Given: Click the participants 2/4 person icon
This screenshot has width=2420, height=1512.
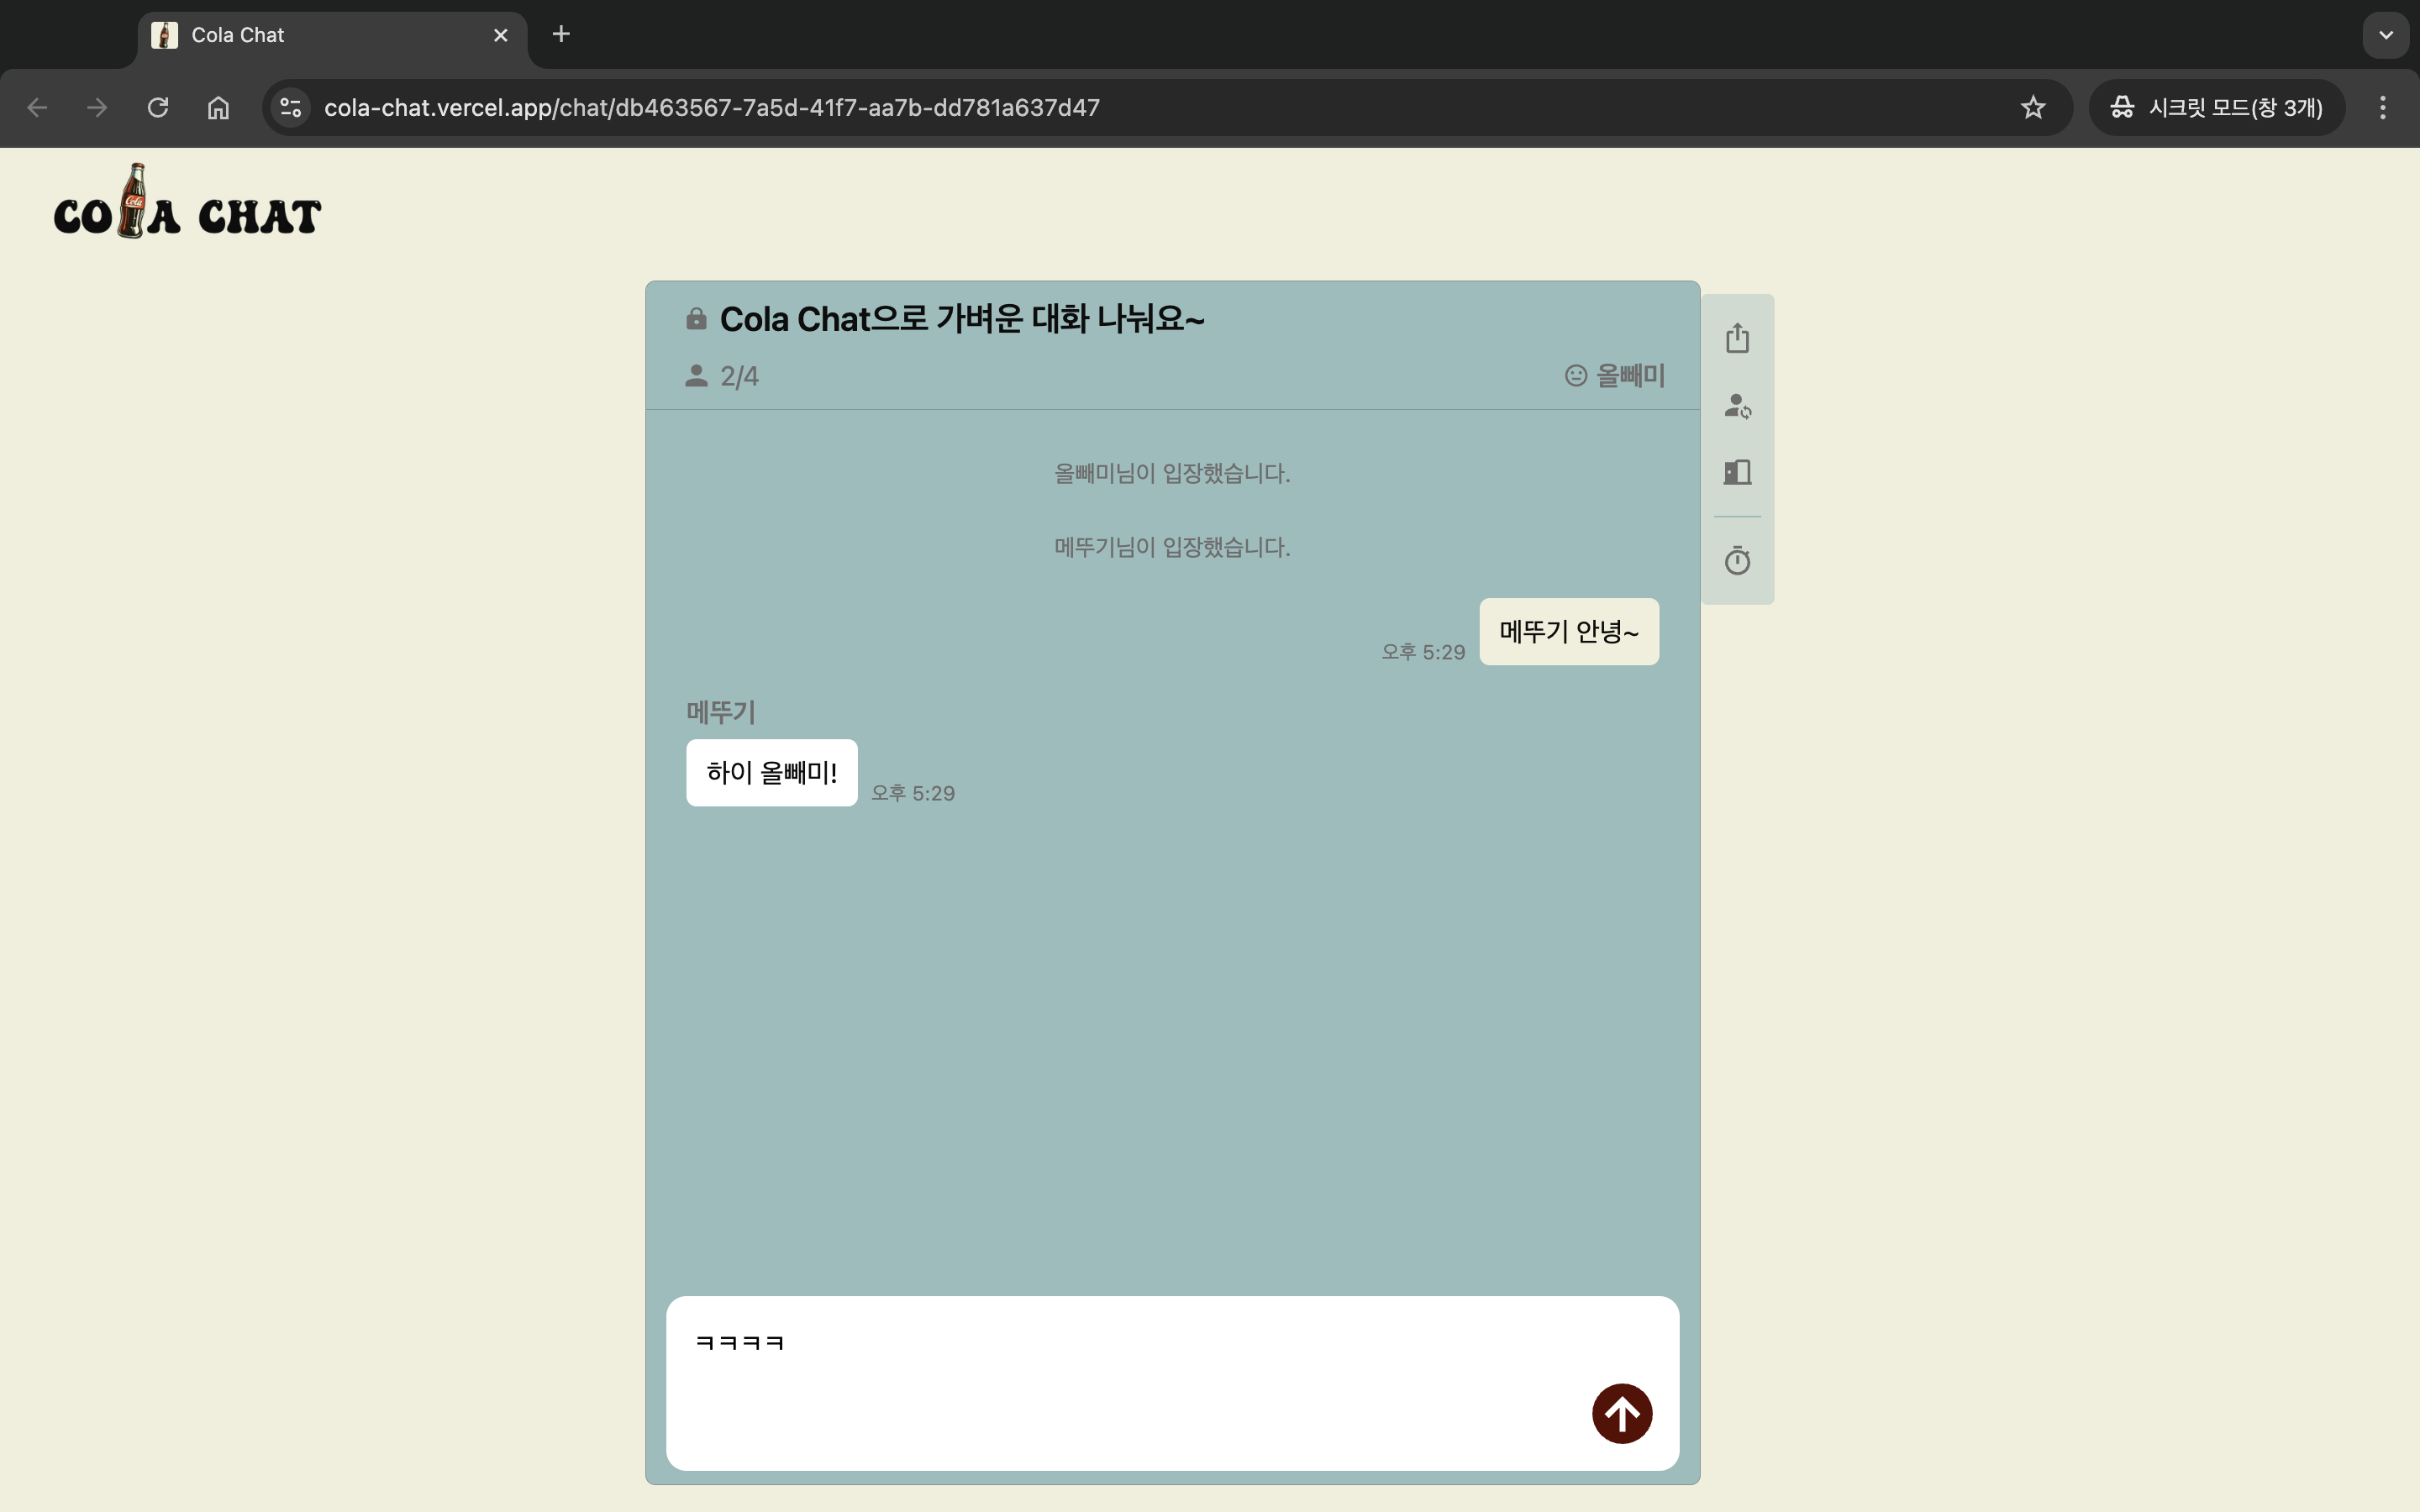Looking at the screenshot, I should pos(696,376).
